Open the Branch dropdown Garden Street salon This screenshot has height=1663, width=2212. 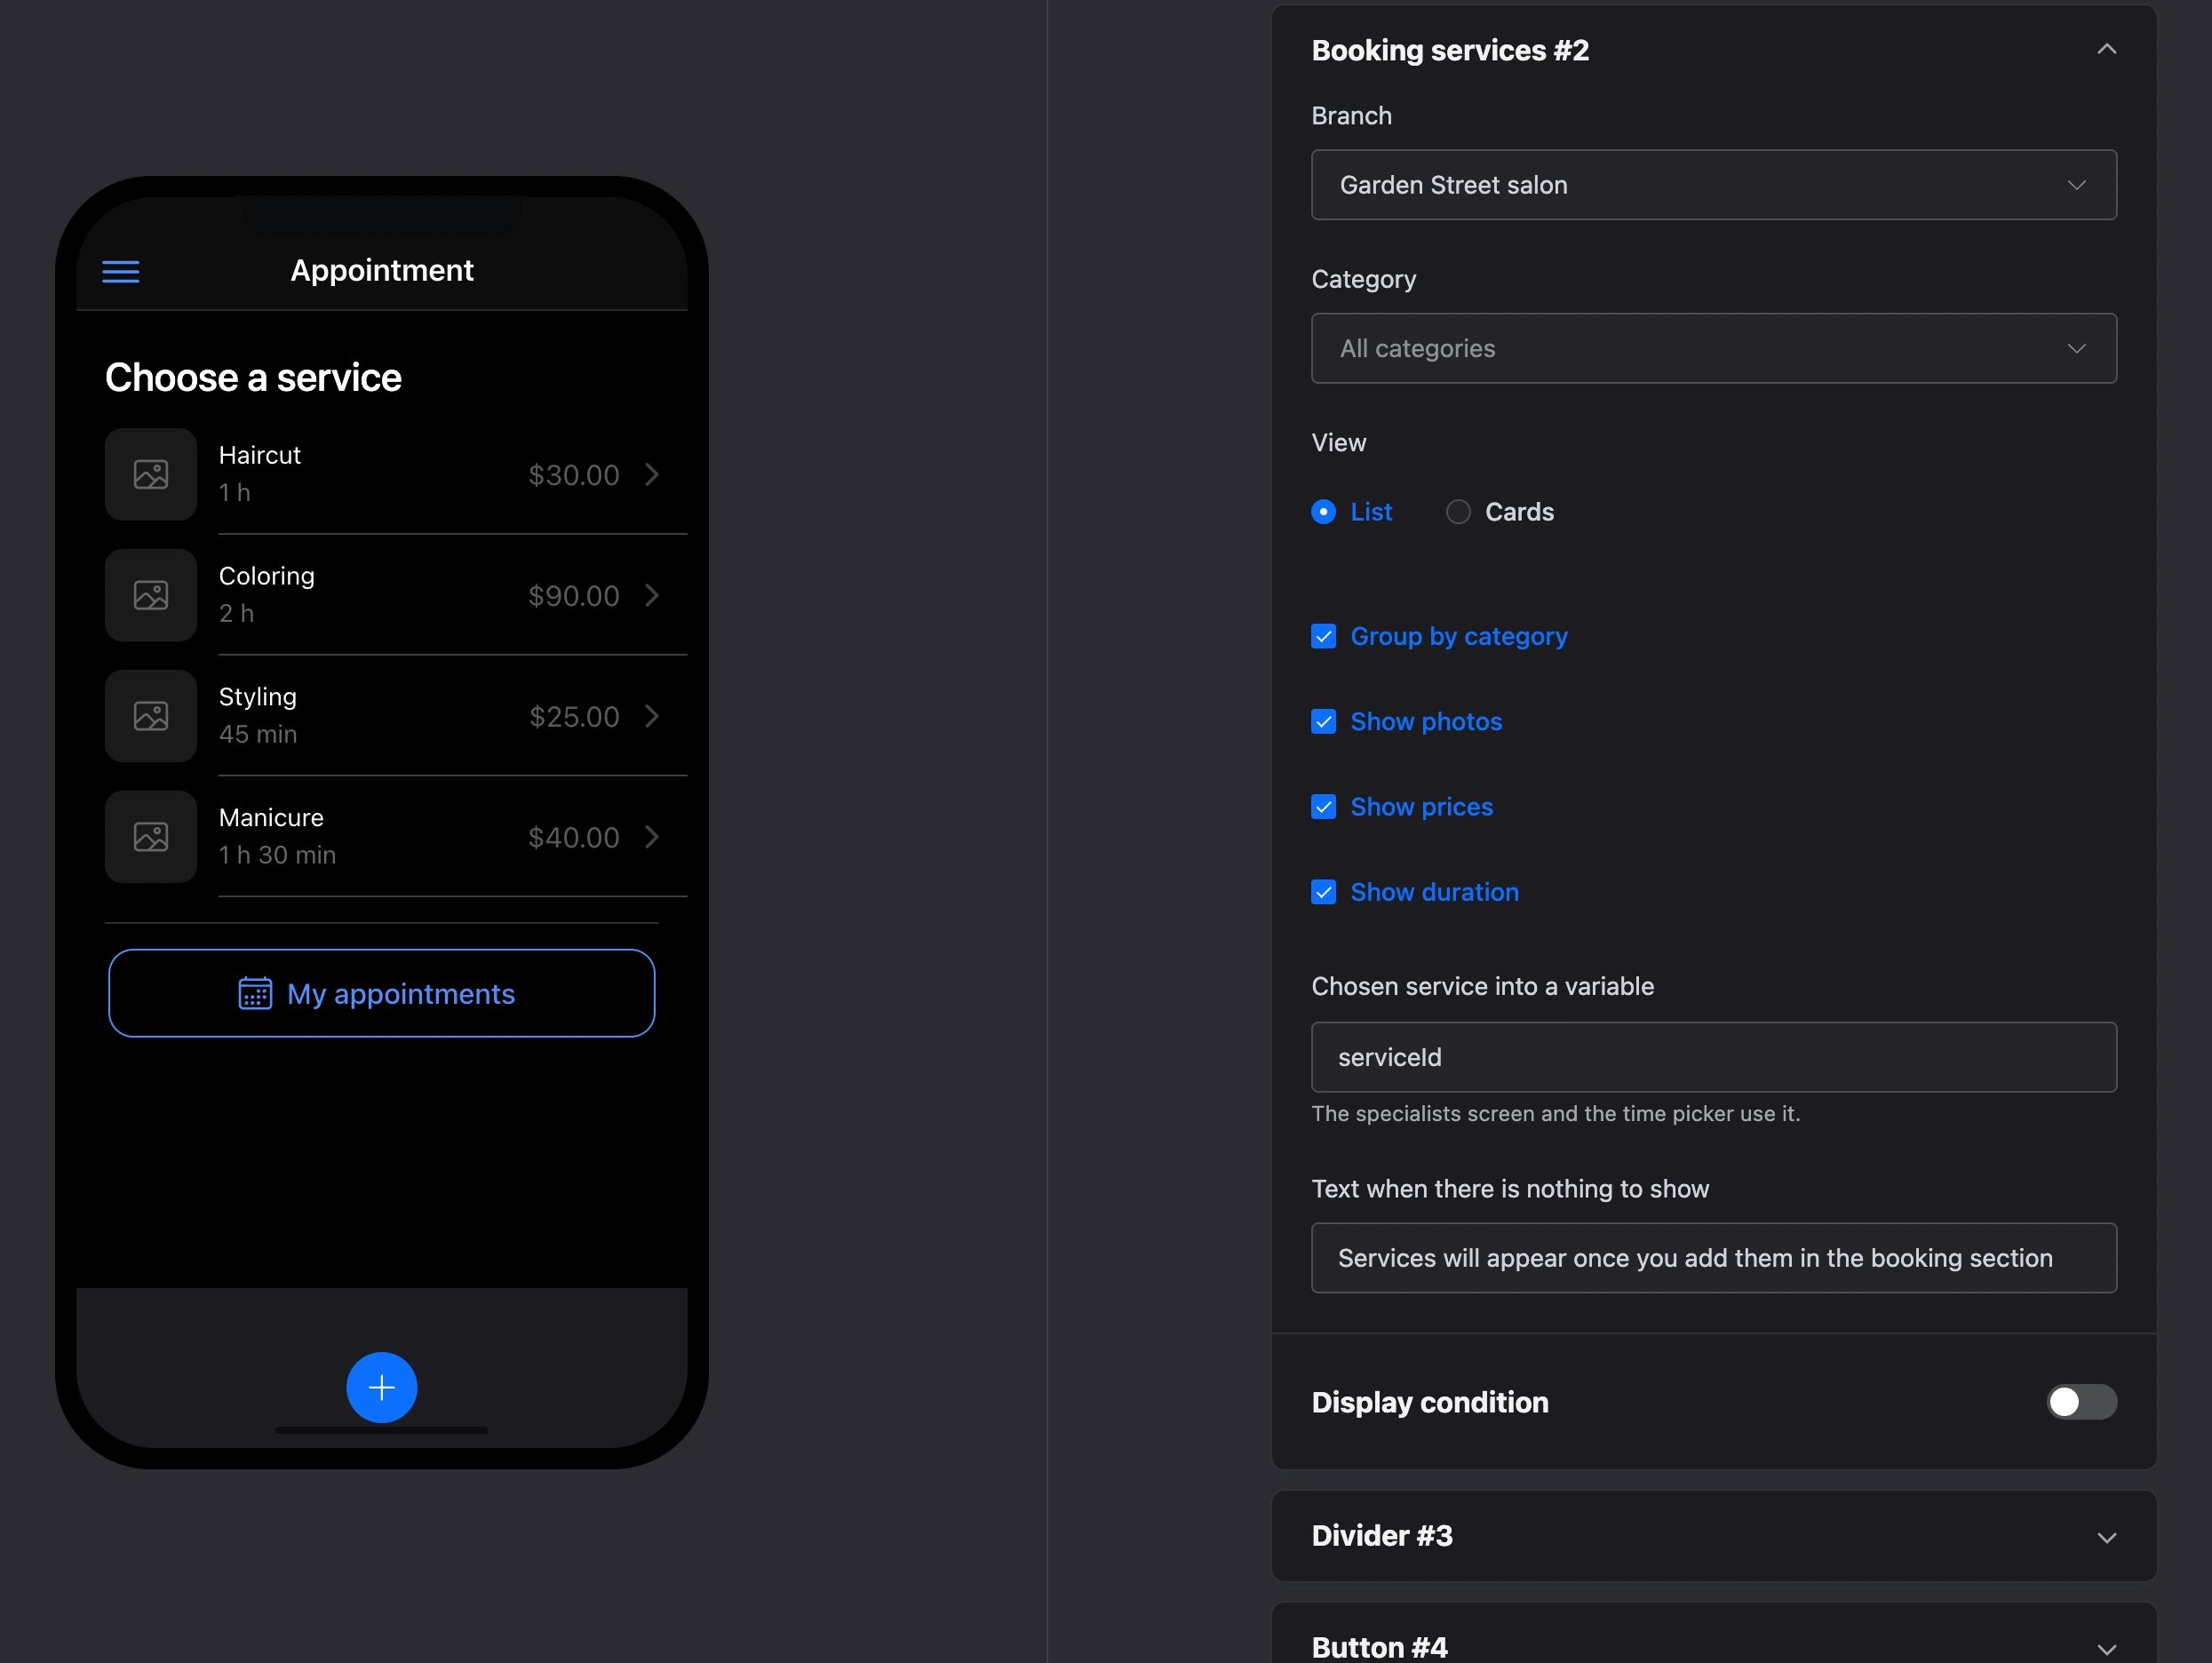tap(1714, 185)
